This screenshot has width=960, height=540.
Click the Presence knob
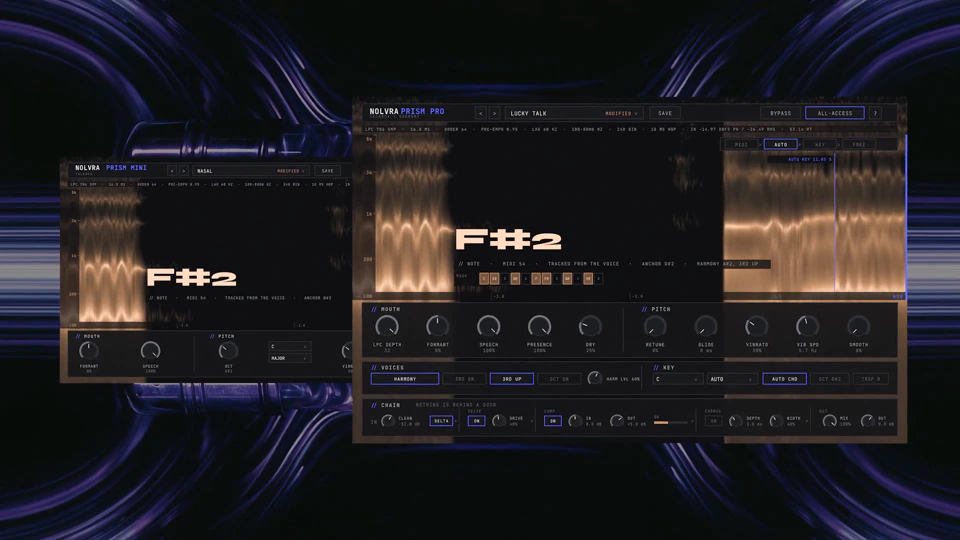[x=539, y=326]
